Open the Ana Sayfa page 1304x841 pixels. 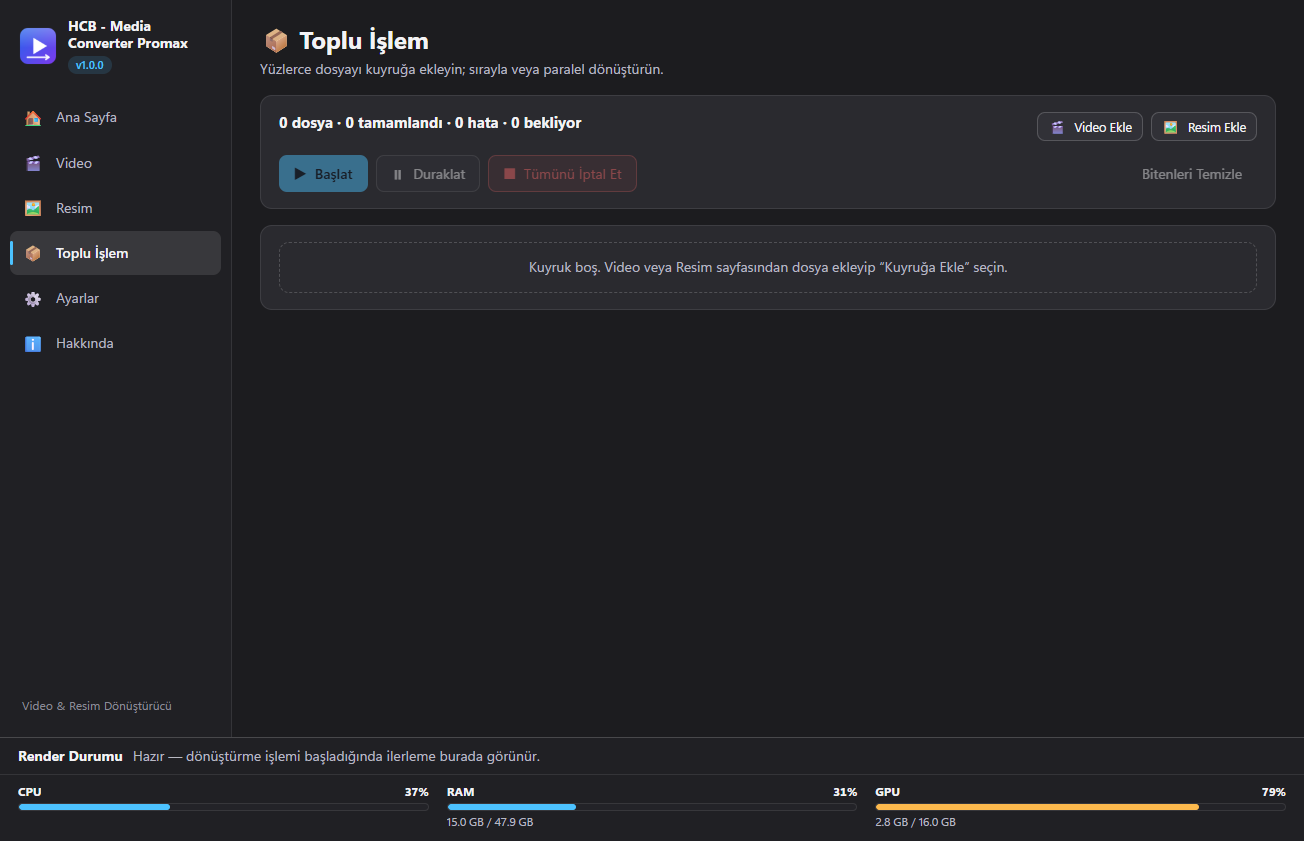pyautogui.click(x=115, y=118)
